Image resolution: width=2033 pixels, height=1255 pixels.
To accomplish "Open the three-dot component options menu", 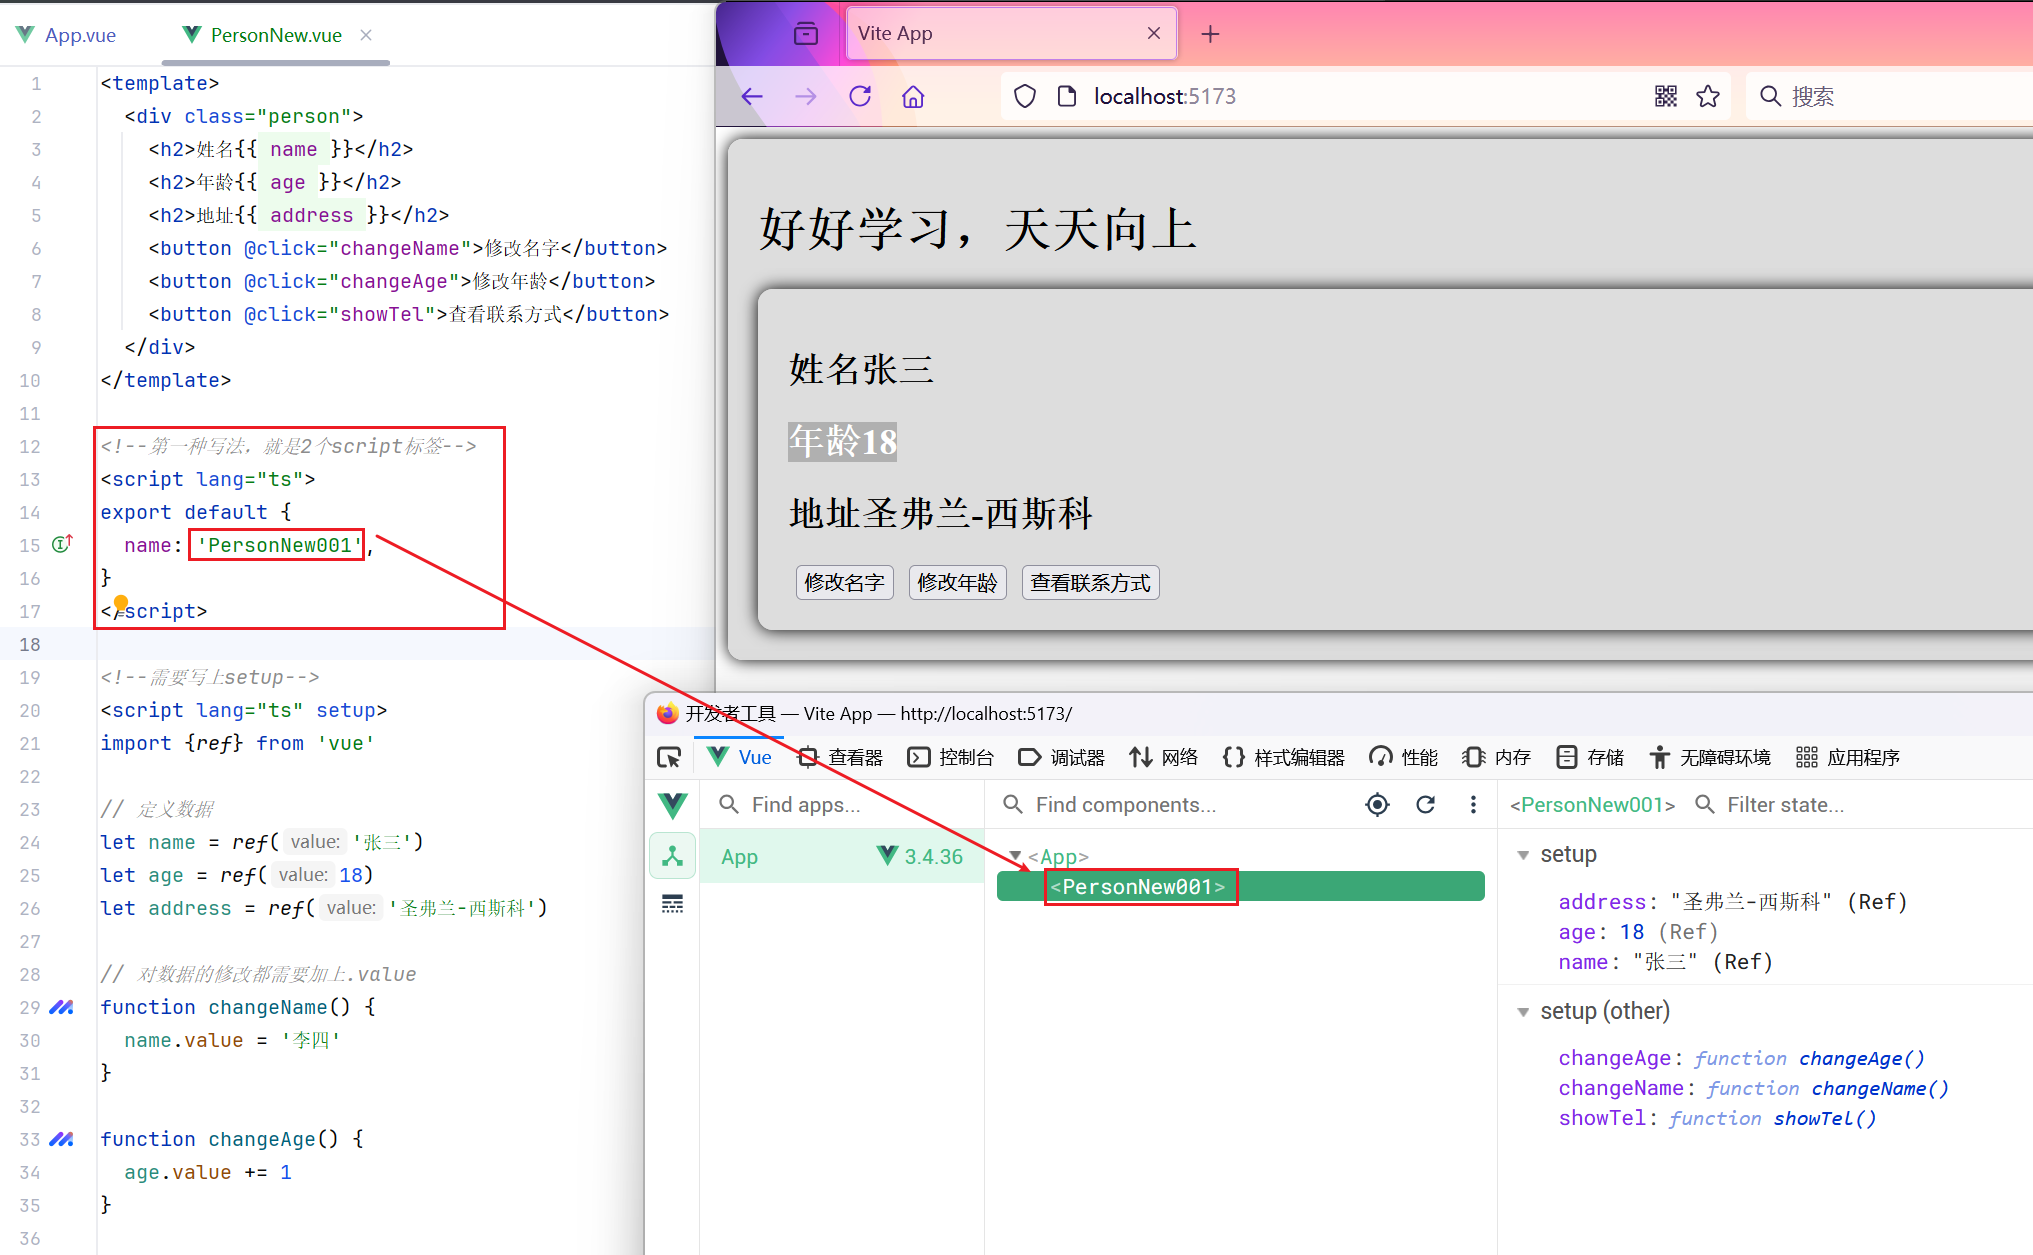I will (1473, 805).
